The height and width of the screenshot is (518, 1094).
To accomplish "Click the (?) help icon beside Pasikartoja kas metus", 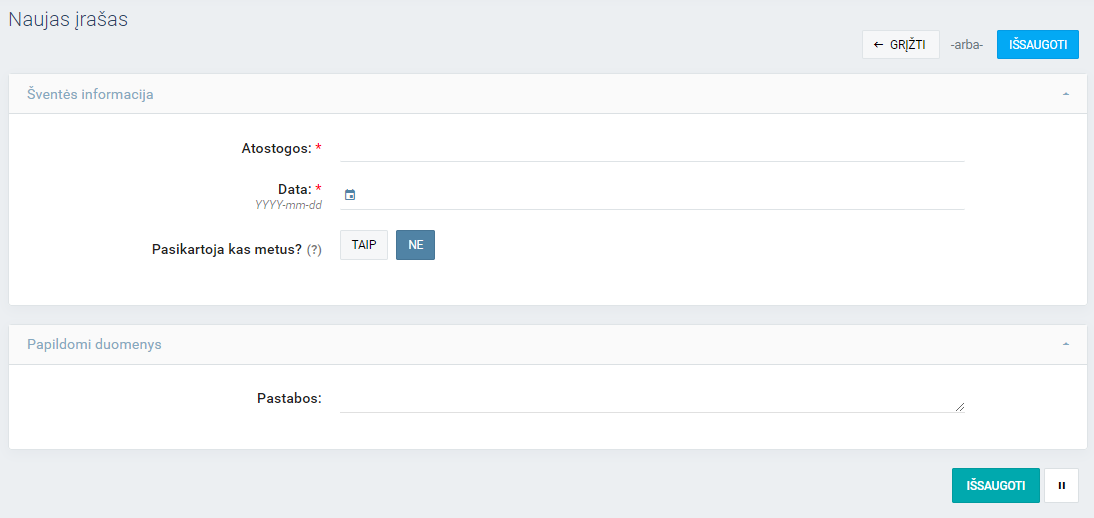I will [x=314, y=249].
